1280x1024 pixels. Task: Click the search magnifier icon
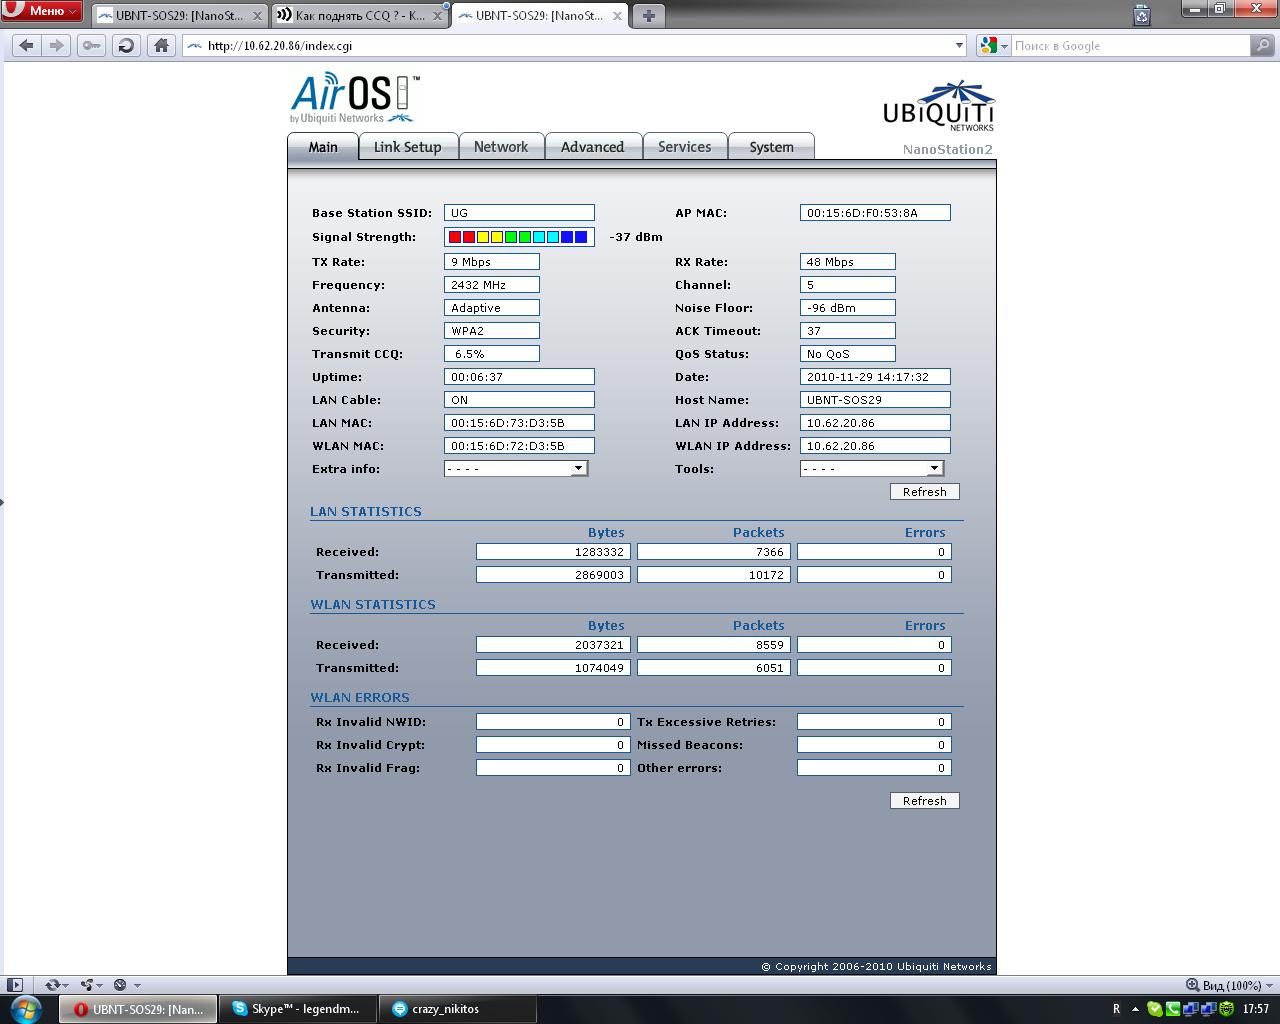[x=1263, y=45]
